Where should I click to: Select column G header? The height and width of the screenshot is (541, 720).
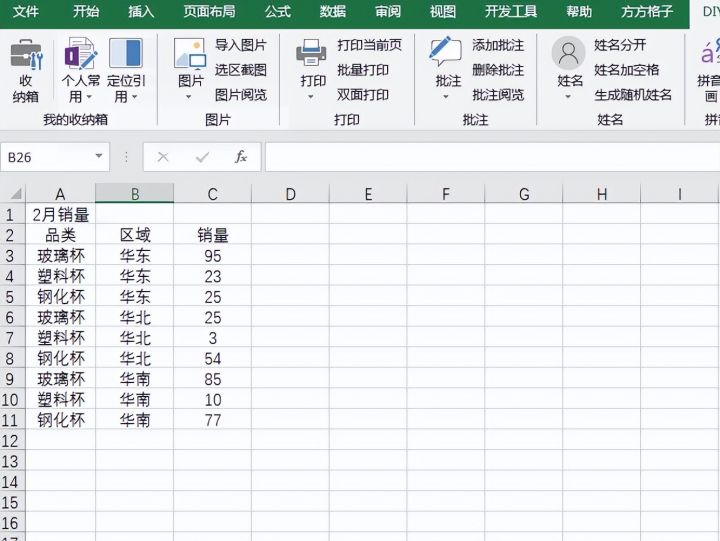[x=524, y=194]
